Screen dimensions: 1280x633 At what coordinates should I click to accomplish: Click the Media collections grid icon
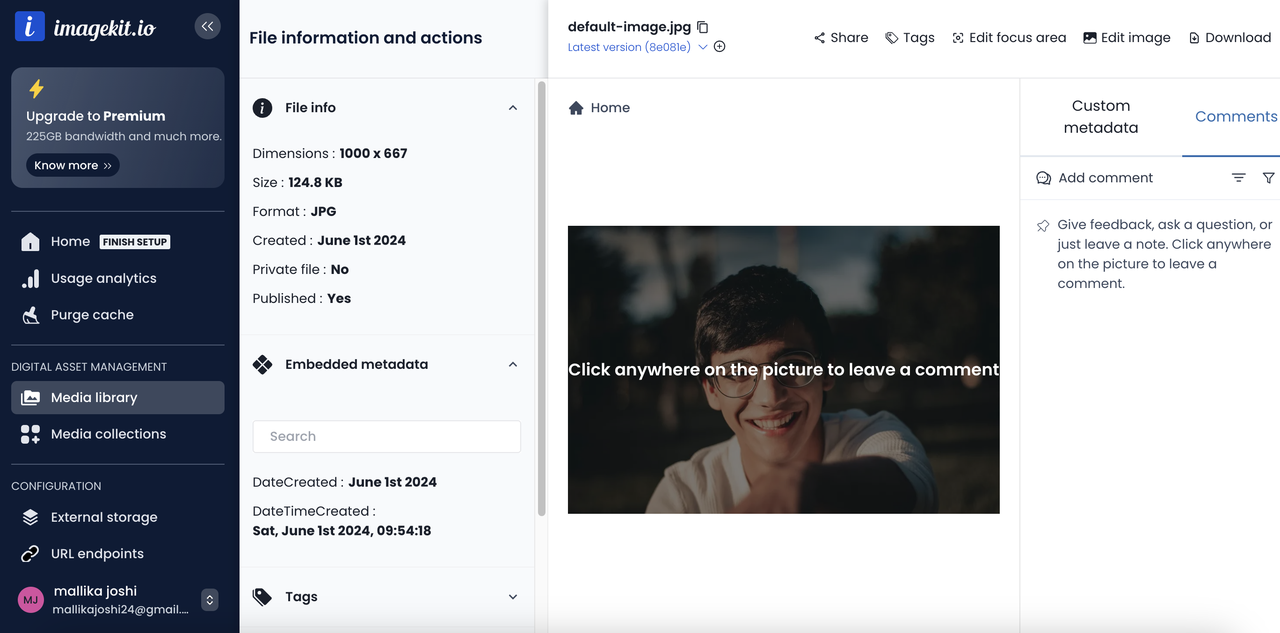point(31,434)
